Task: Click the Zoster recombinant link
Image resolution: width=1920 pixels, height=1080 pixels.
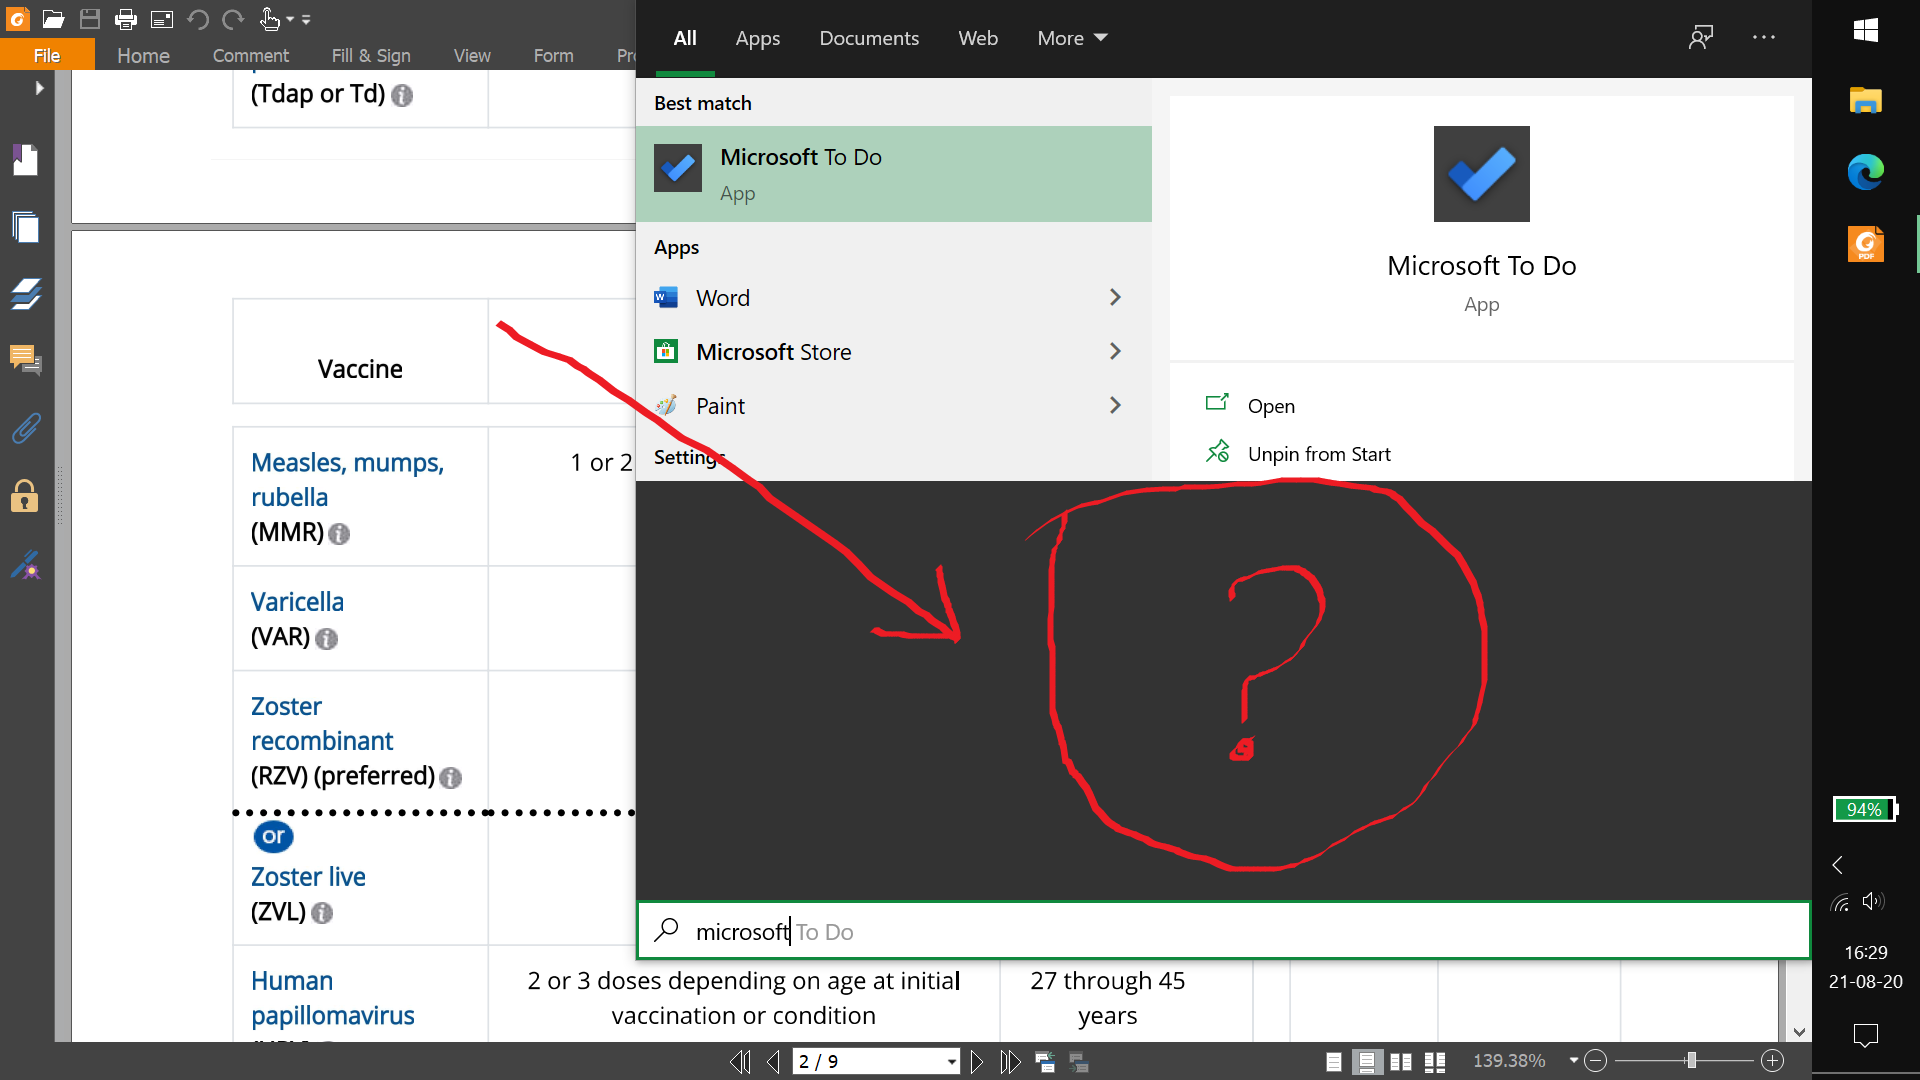Action: pyautogui.click(x=322, y=724)
